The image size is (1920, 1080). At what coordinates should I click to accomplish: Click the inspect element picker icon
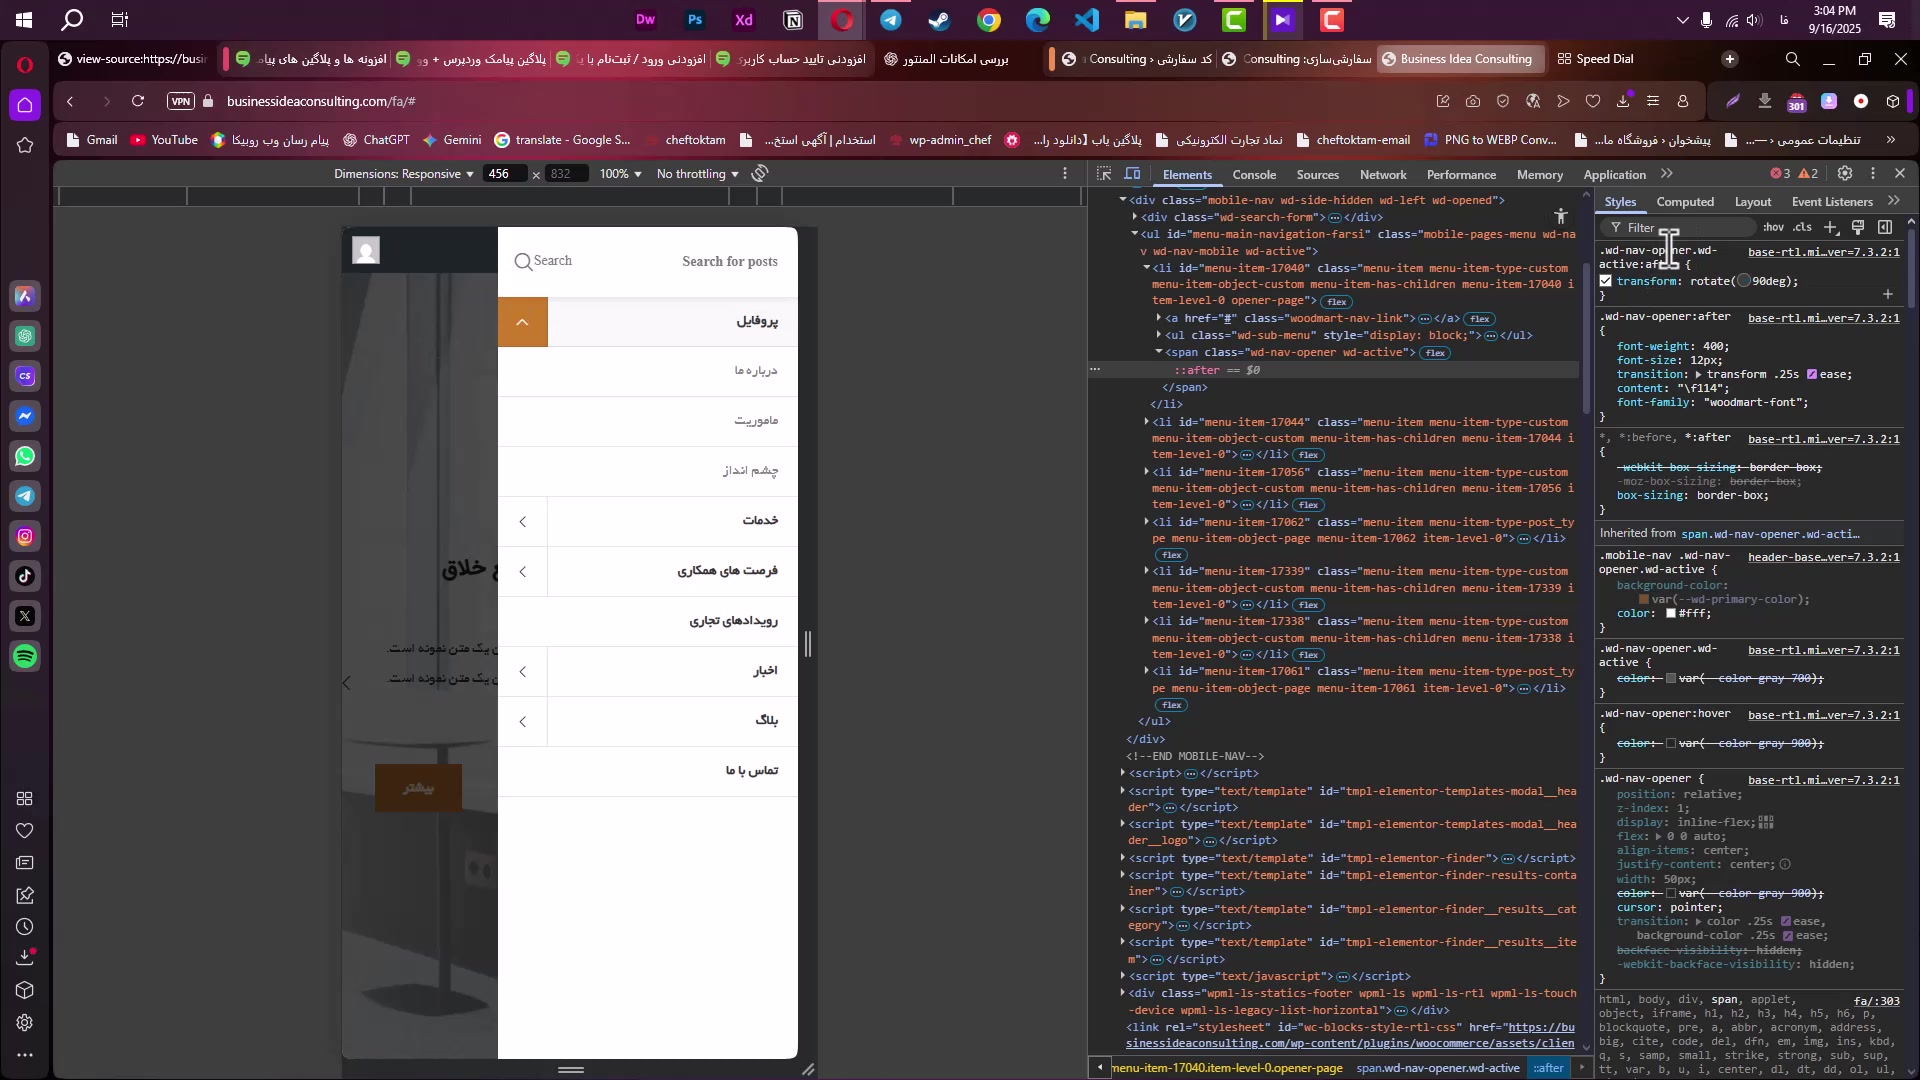pos(1104,174)
